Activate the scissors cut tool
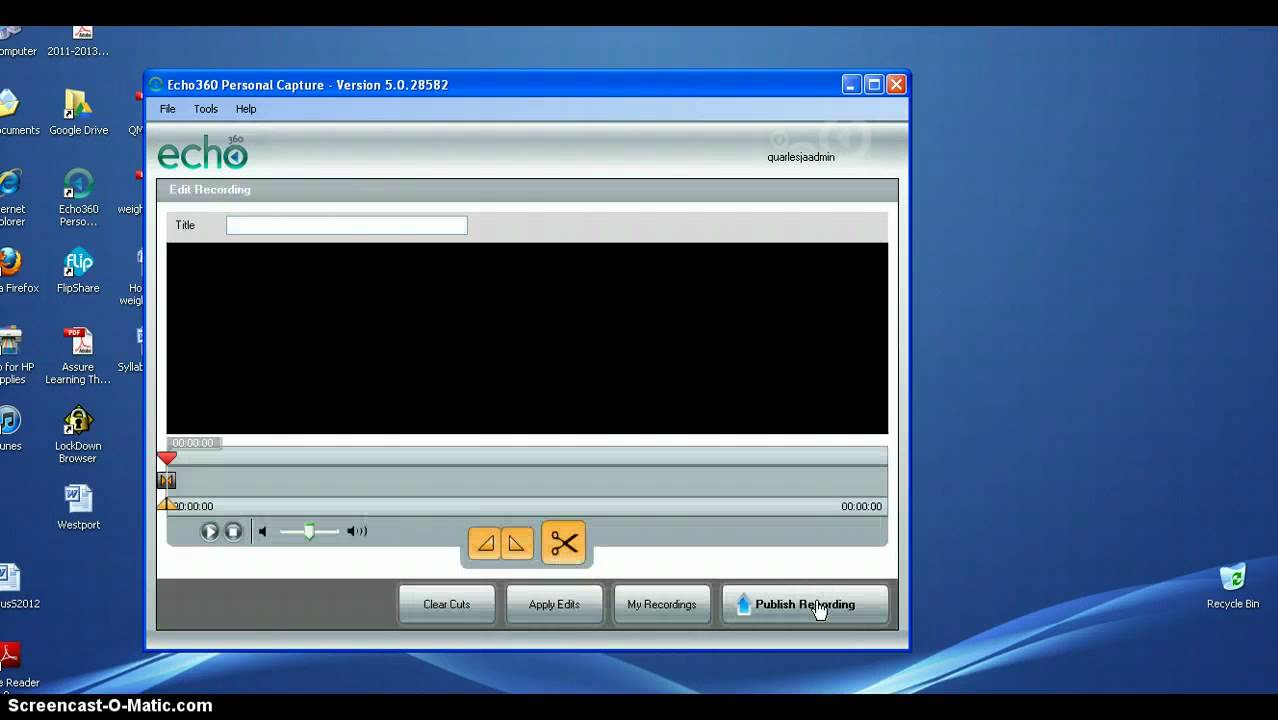 click(564, 543)
